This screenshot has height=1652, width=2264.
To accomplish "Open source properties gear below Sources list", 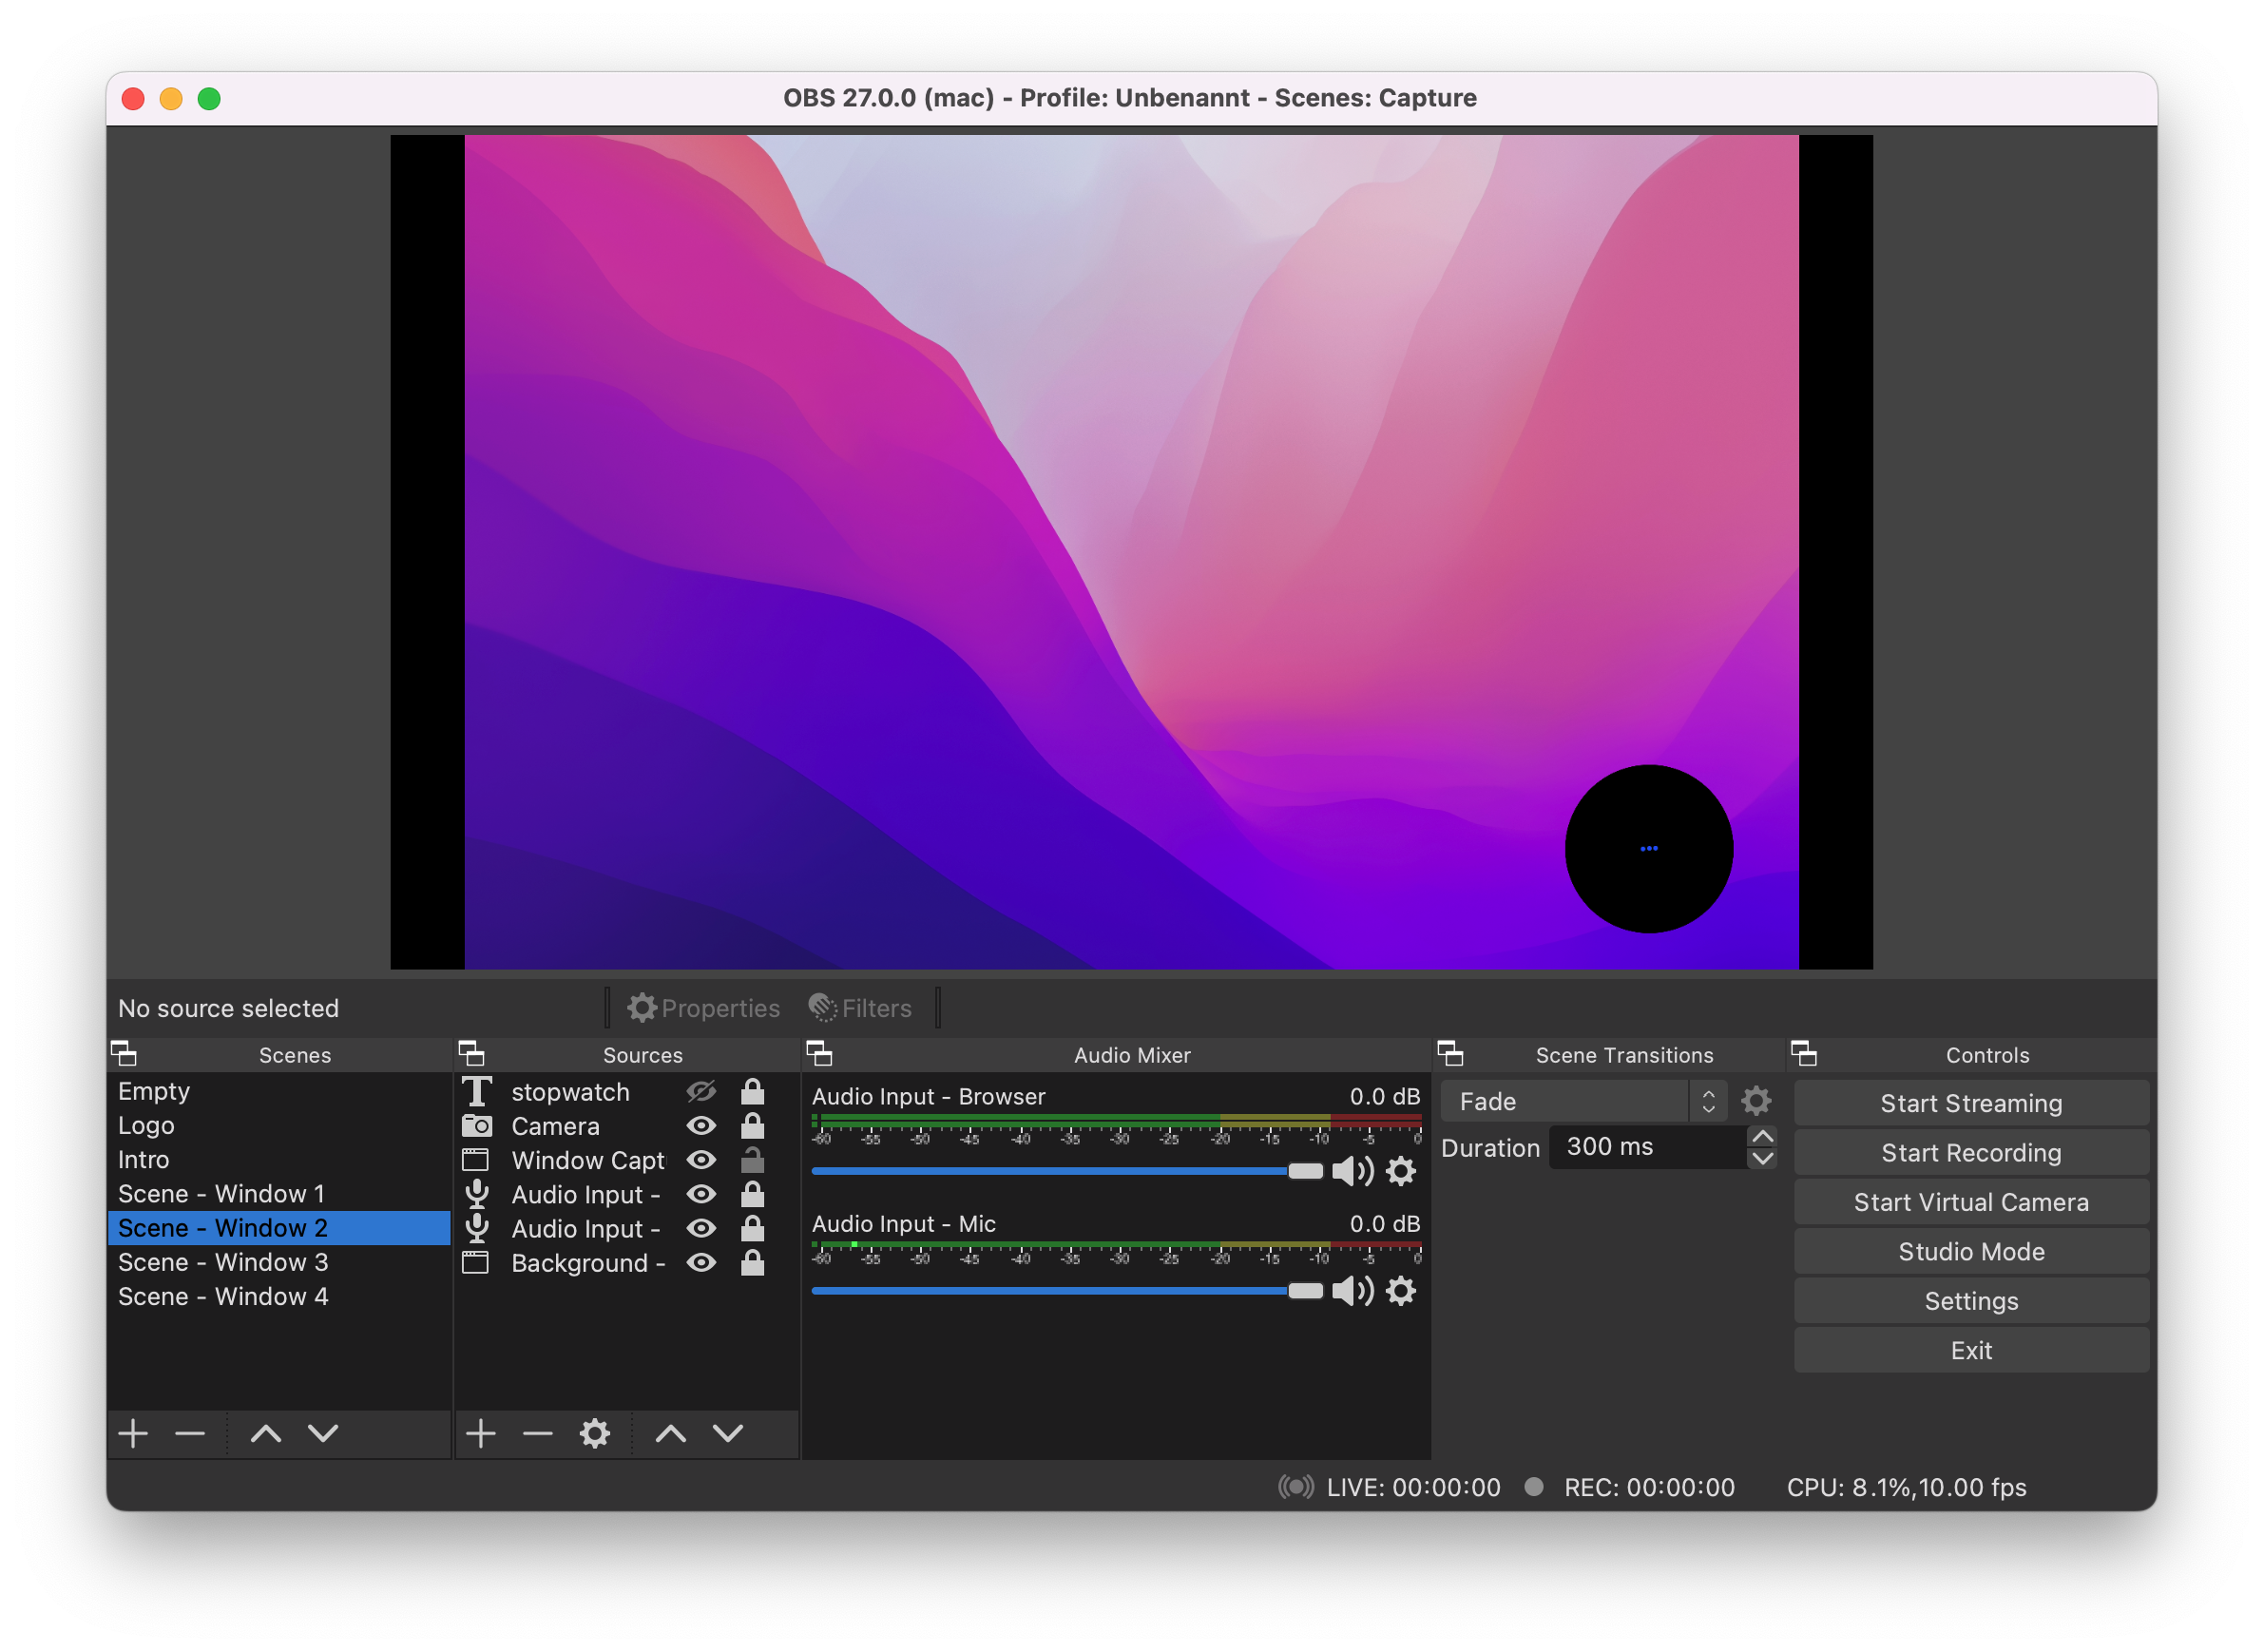I will click(595, 1433).
